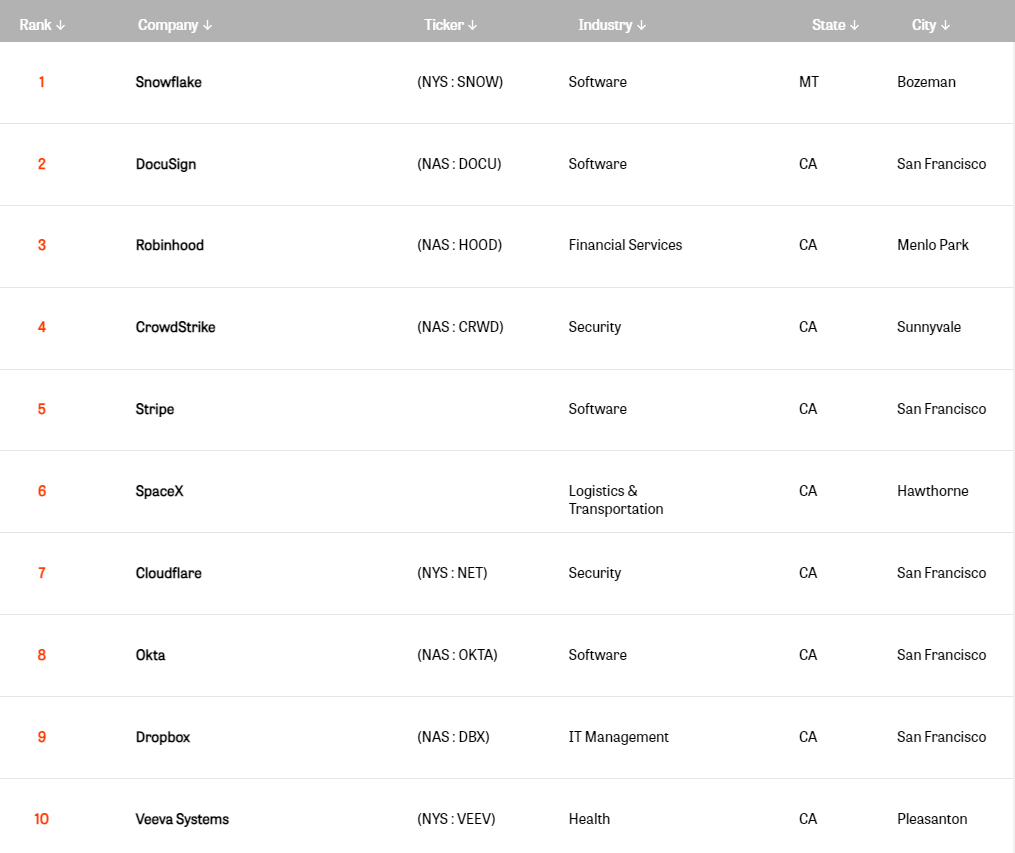Click the Dropbox company name
The image size is (1015, 853).
(x=163, y=737)
